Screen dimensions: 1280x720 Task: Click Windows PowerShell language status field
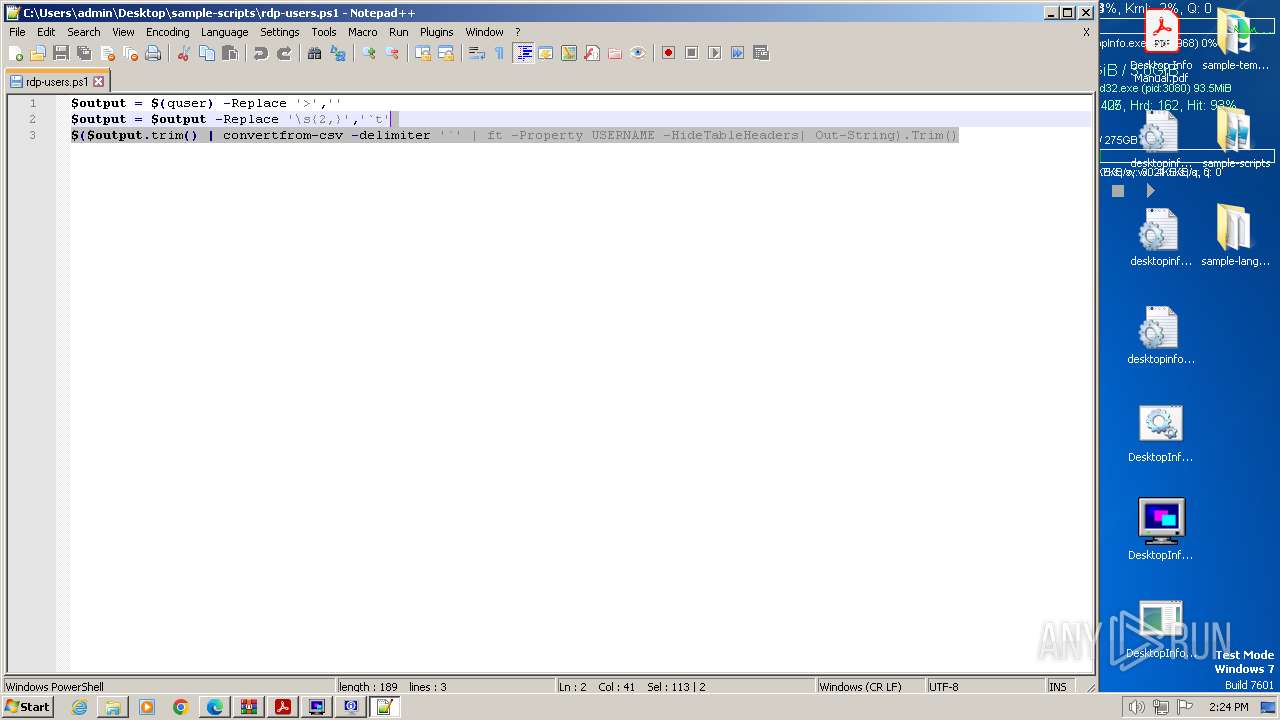click(x=168, y=687)
